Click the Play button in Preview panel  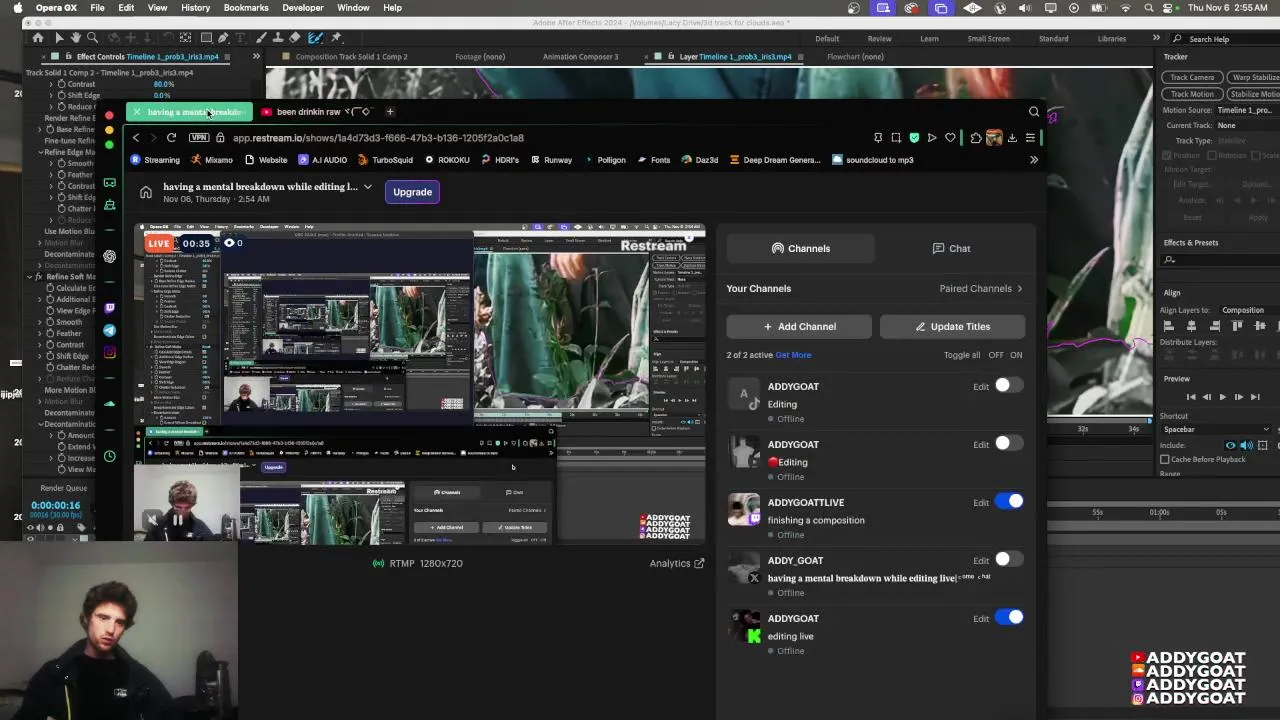(x=1222, y=397)
